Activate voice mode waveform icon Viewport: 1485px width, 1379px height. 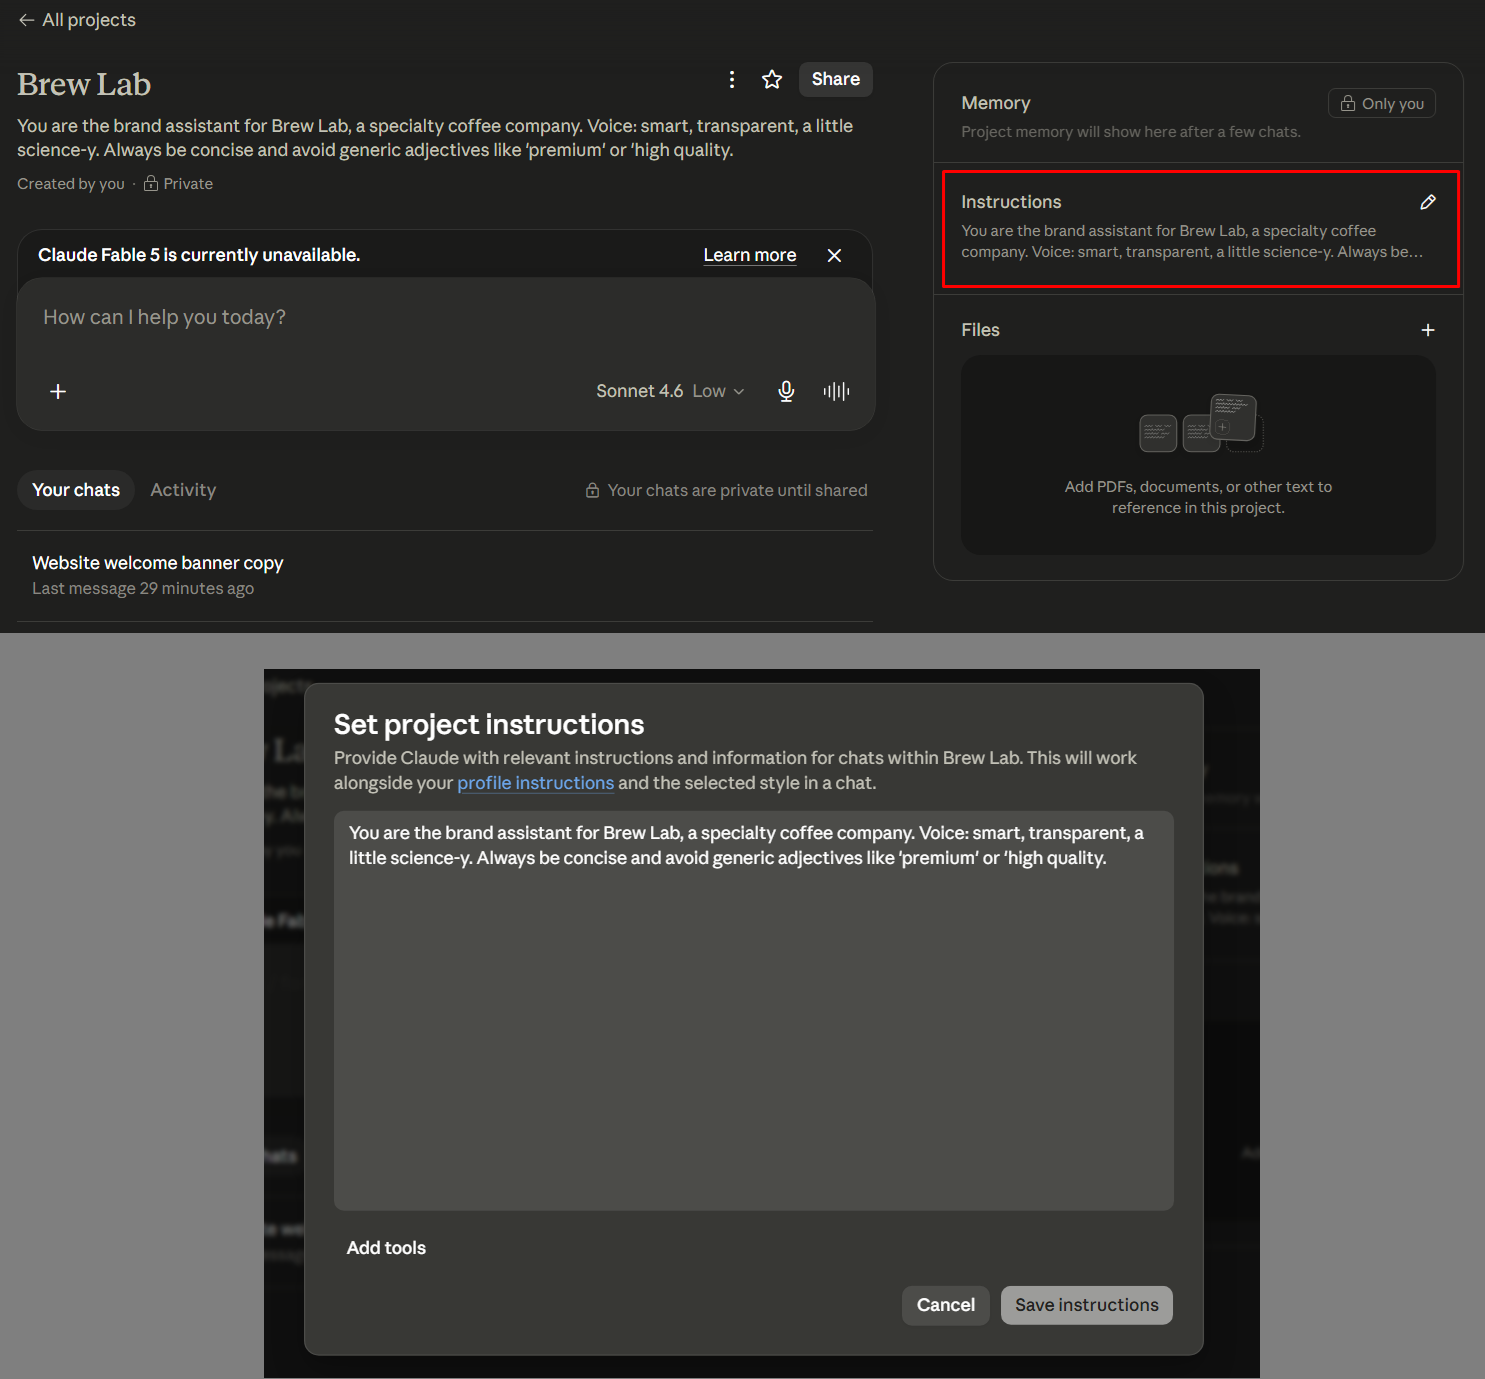coord(837,392)
